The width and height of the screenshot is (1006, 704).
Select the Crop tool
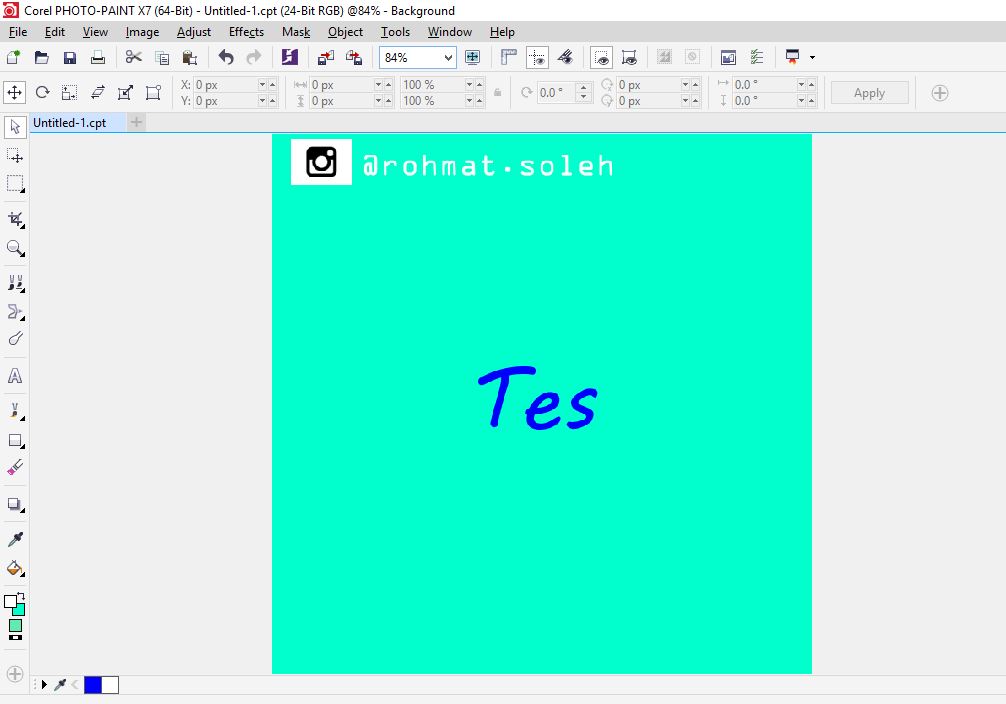(x=15, y=220)
